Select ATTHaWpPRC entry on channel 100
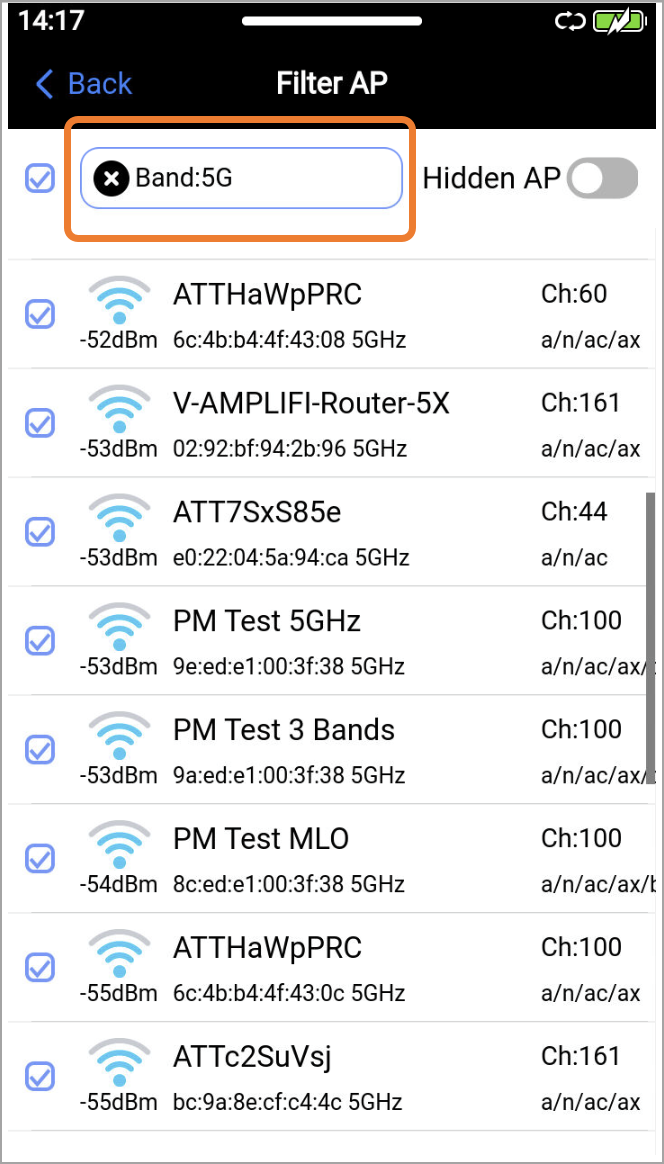Screen dimensions: 664x1164 (332, 967)
